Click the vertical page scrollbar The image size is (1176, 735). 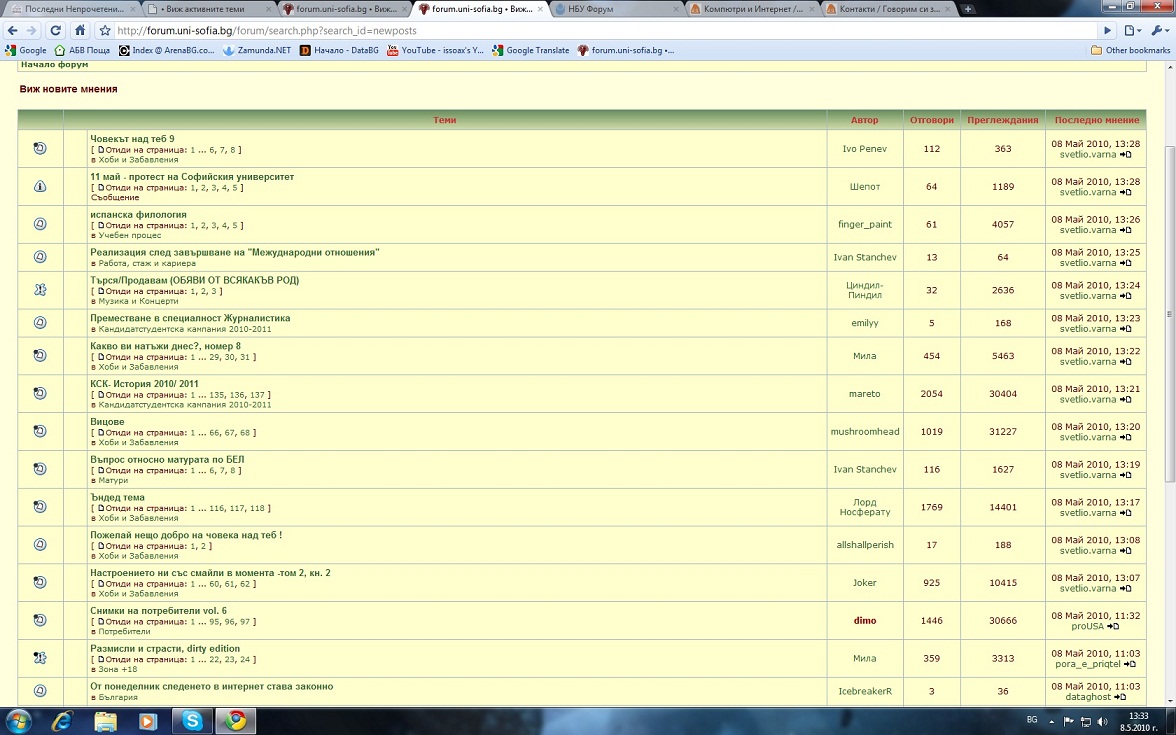(x=1169, y=300)
